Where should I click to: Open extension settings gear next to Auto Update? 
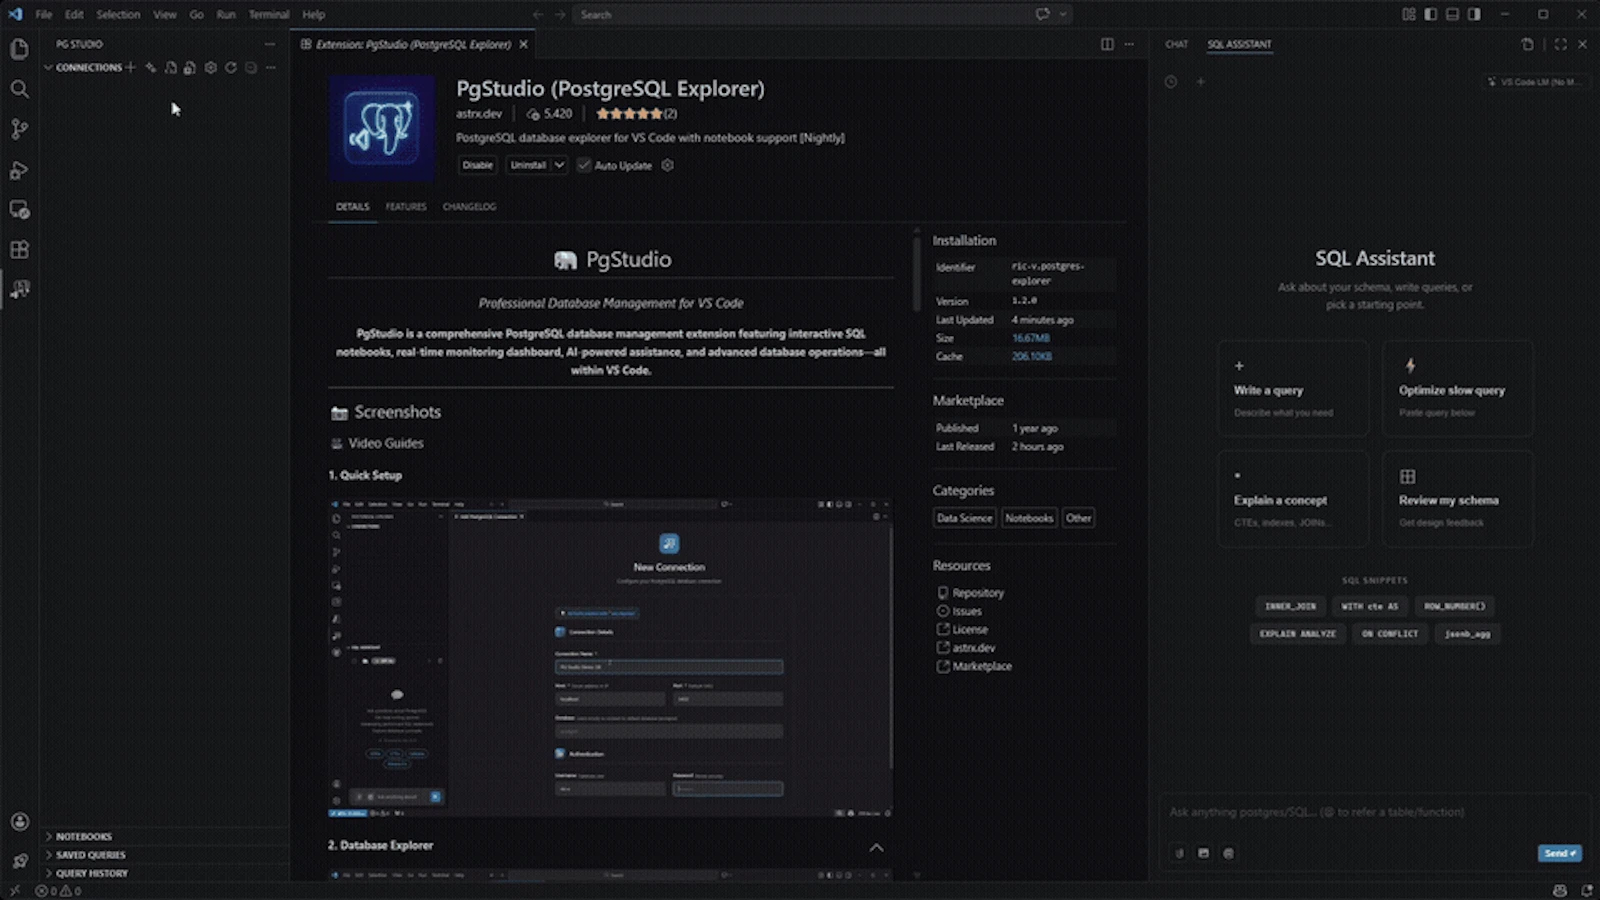click(x=667, y=165)
